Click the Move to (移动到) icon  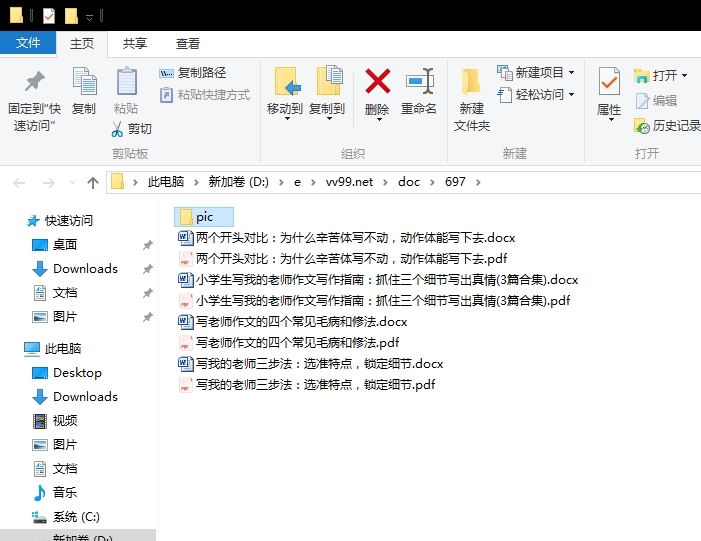[287, 81]
